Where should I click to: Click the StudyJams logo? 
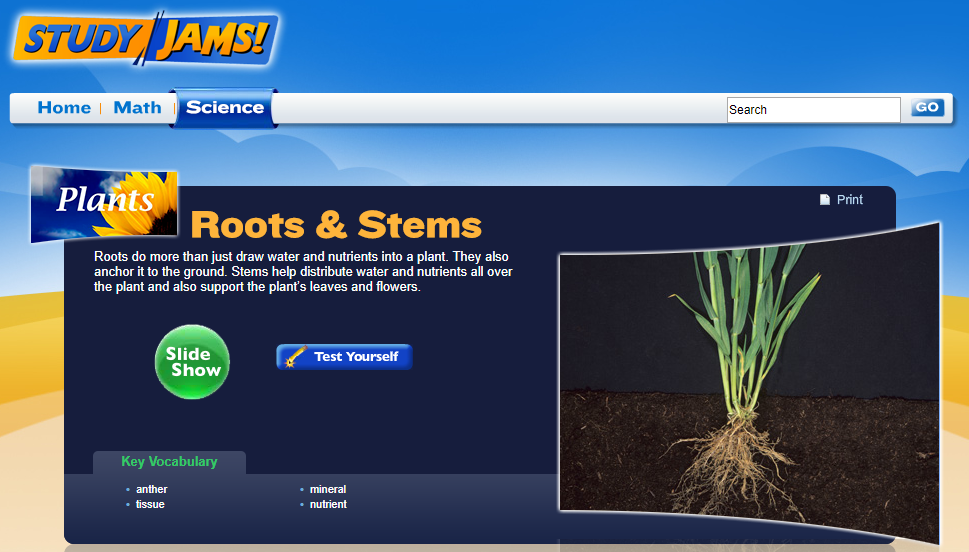[145, 38]
